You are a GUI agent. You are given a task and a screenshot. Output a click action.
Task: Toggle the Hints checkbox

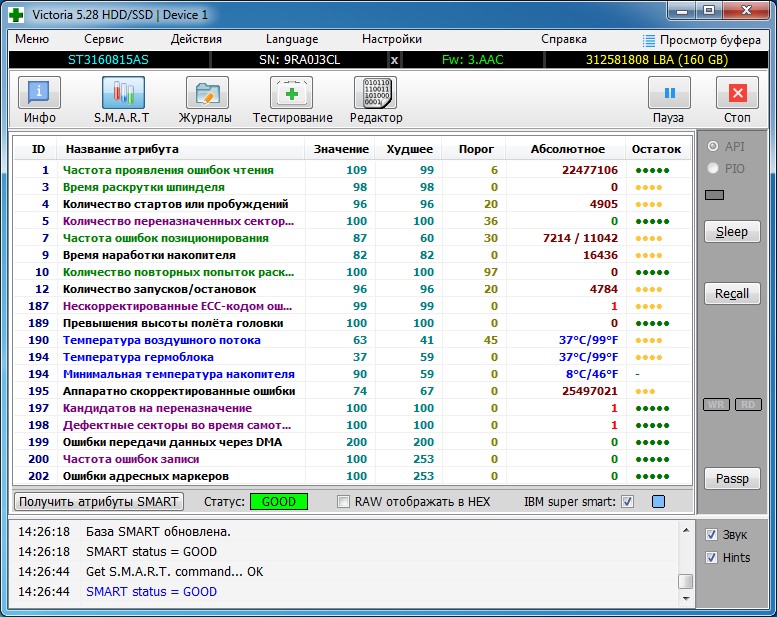click(x=711, y=558)
